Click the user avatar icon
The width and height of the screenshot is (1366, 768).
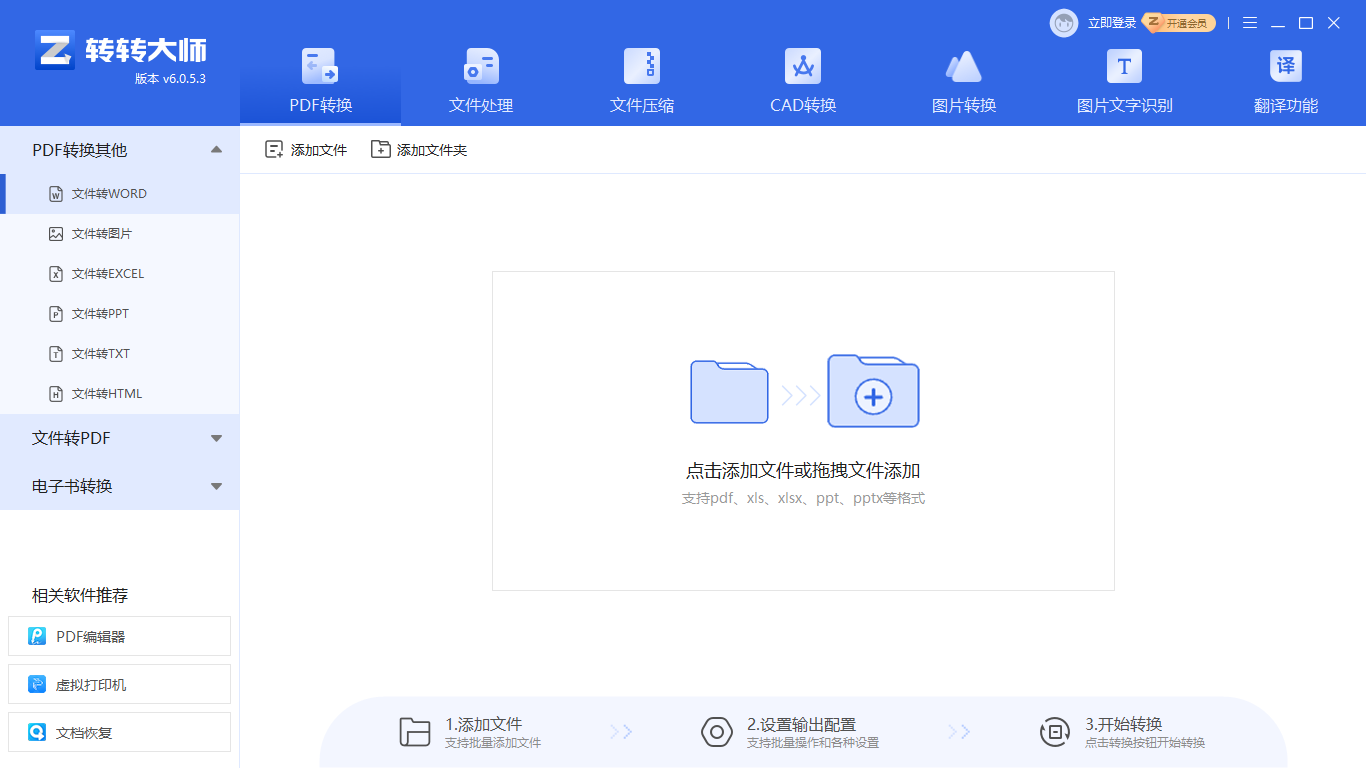point(1063,22)
